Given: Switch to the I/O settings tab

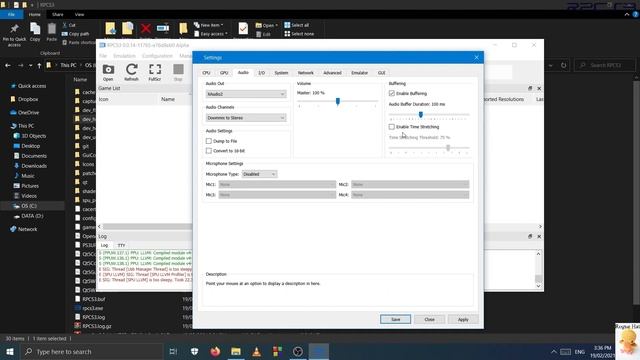Looking at the screenshot, I should pyautogui.click(x=262, y=73).
